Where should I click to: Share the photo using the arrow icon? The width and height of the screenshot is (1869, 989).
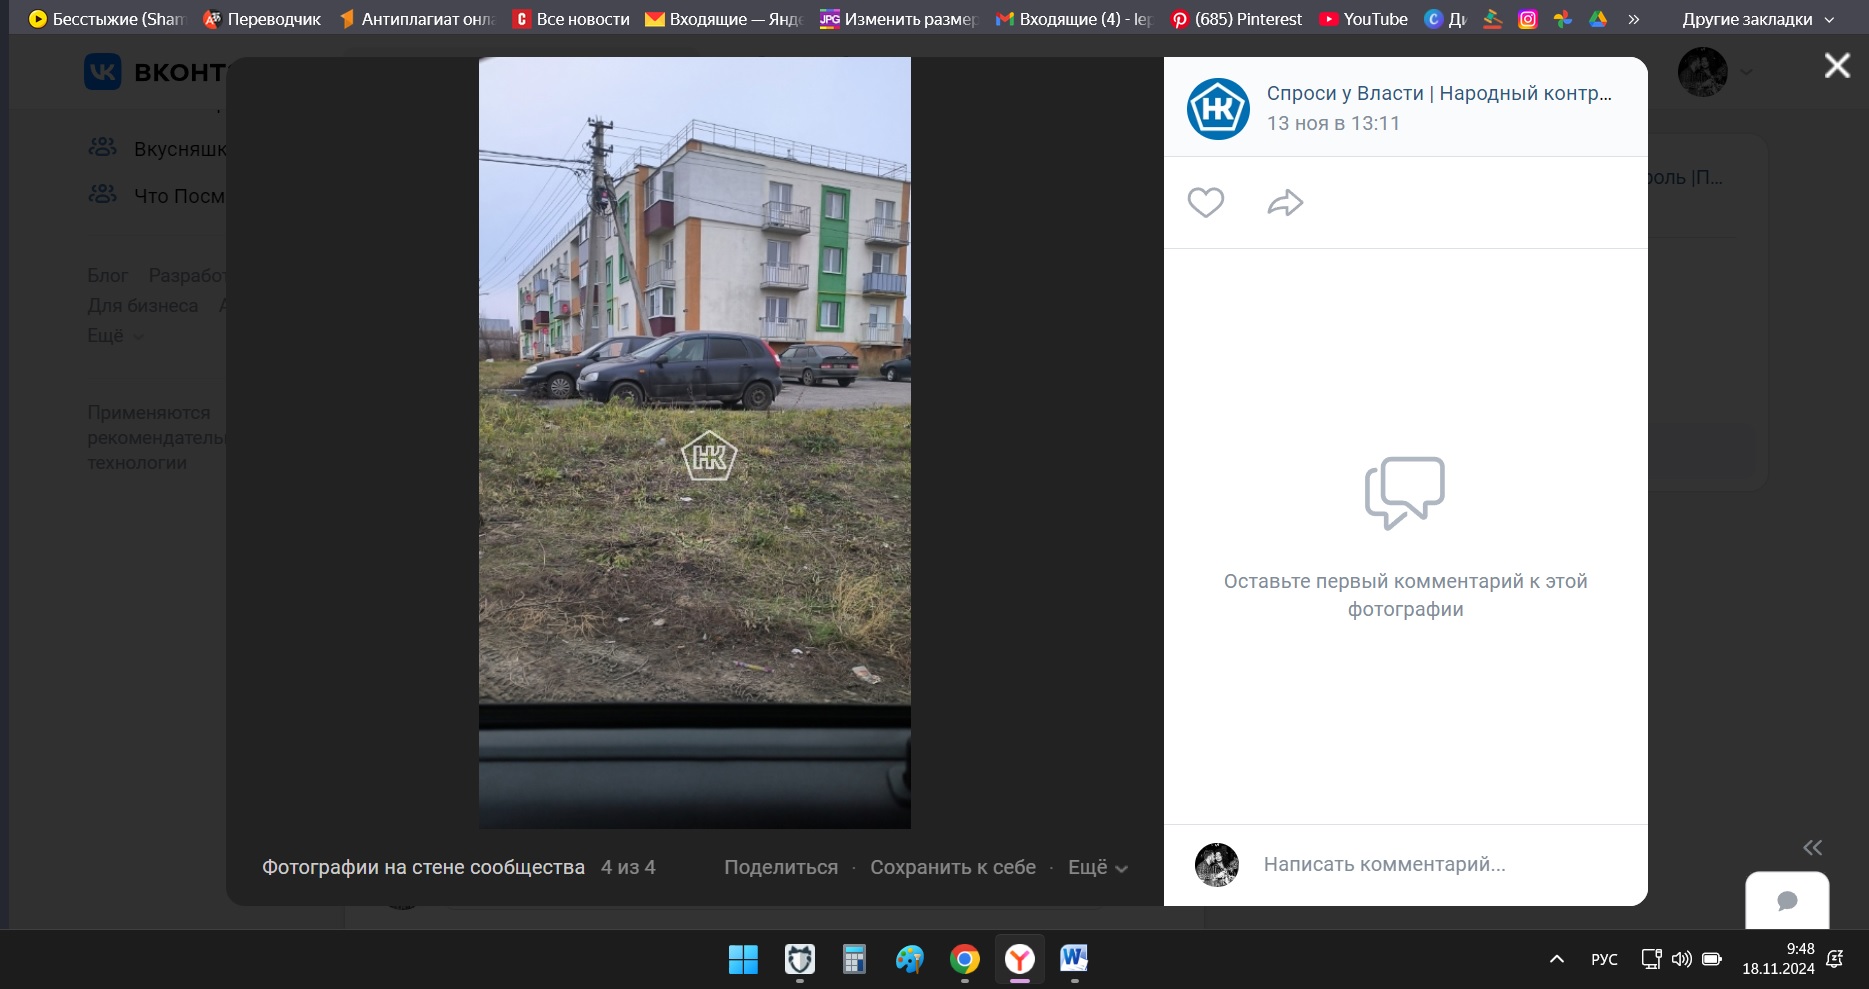click(x=1286, y=202)
